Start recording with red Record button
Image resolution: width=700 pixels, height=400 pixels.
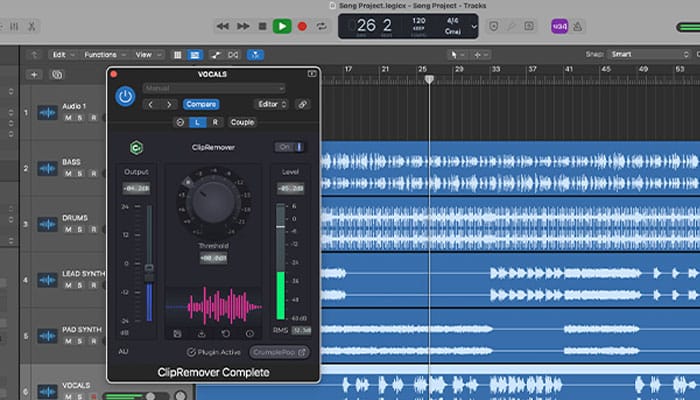coord(302,26)
